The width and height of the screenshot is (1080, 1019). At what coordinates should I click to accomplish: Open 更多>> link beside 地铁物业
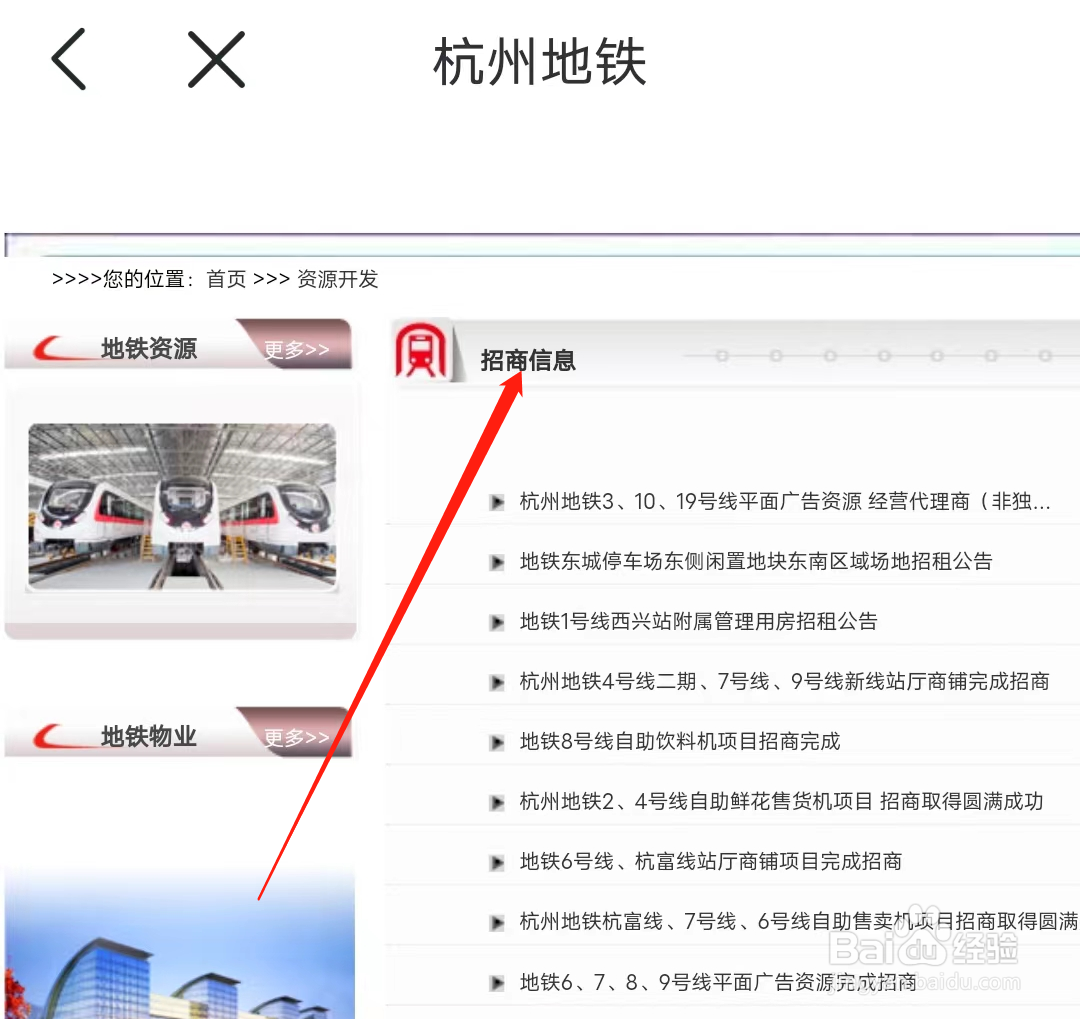click(x=297, y=737)
